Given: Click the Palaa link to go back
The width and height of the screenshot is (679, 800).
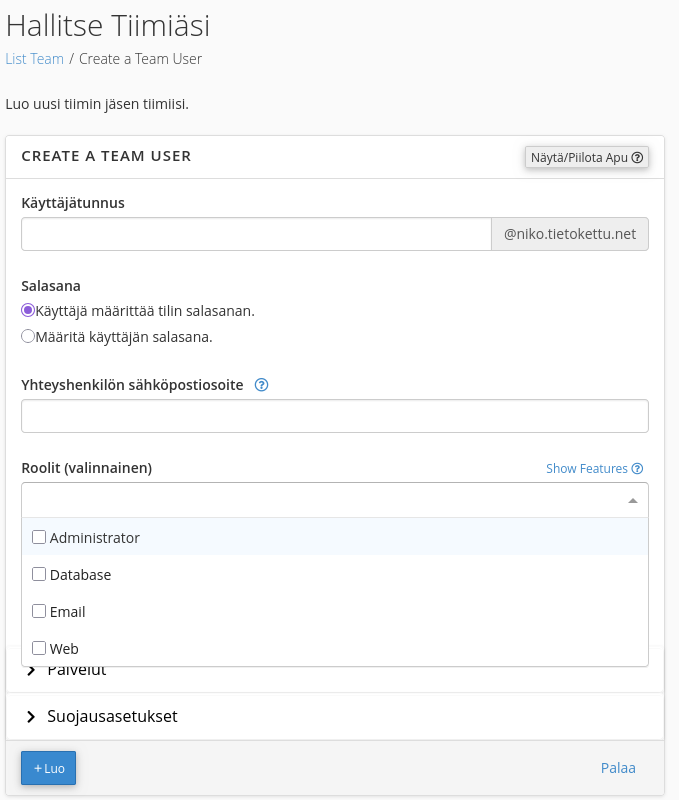Looking at the screenshot, I should coord(618,768).
